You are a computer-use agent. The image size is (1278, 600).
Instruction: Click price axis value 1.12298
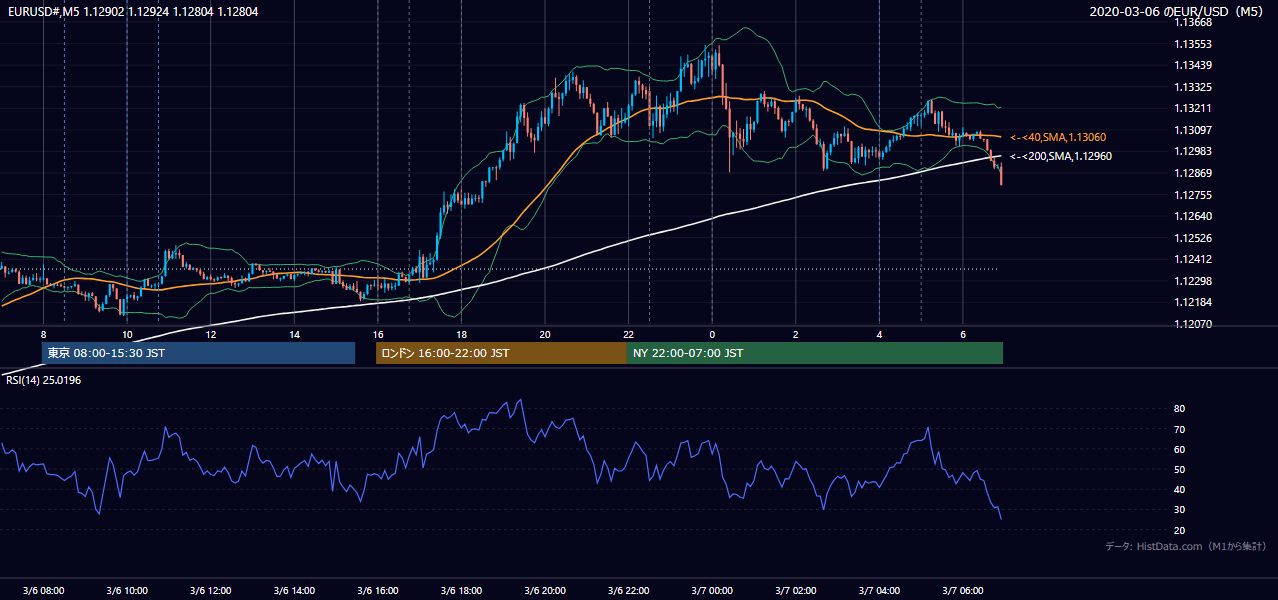click(1193, 281)
